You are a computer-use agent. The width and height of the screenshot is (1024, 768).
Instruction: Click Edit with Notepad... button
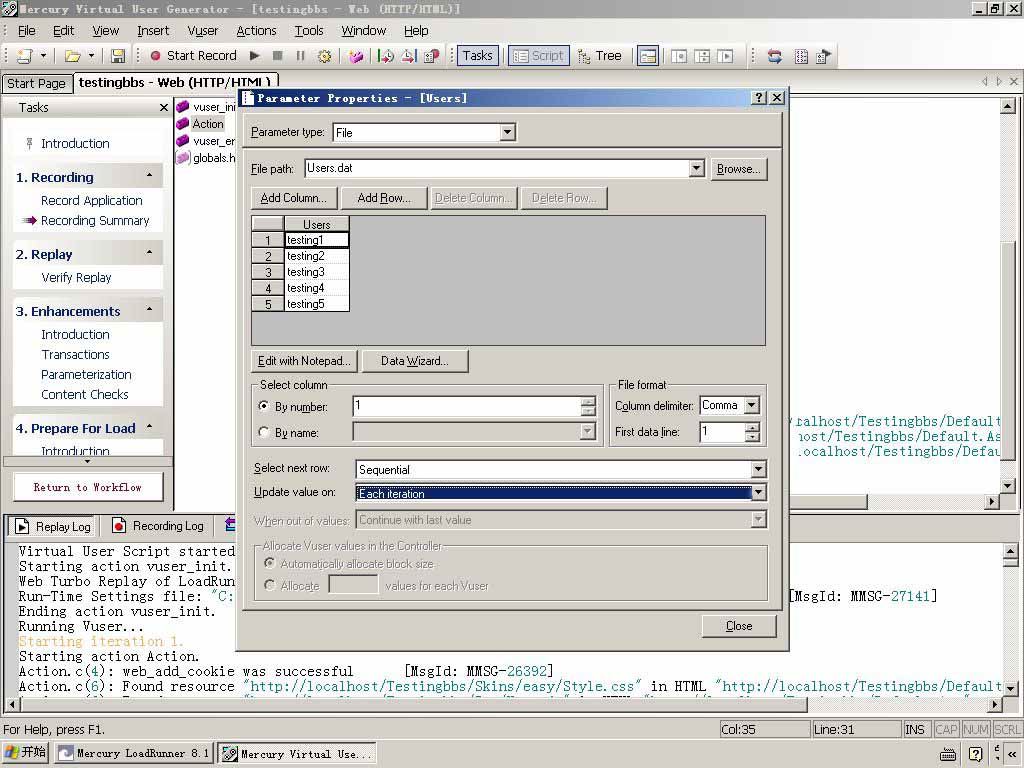(x=304, y=361)
